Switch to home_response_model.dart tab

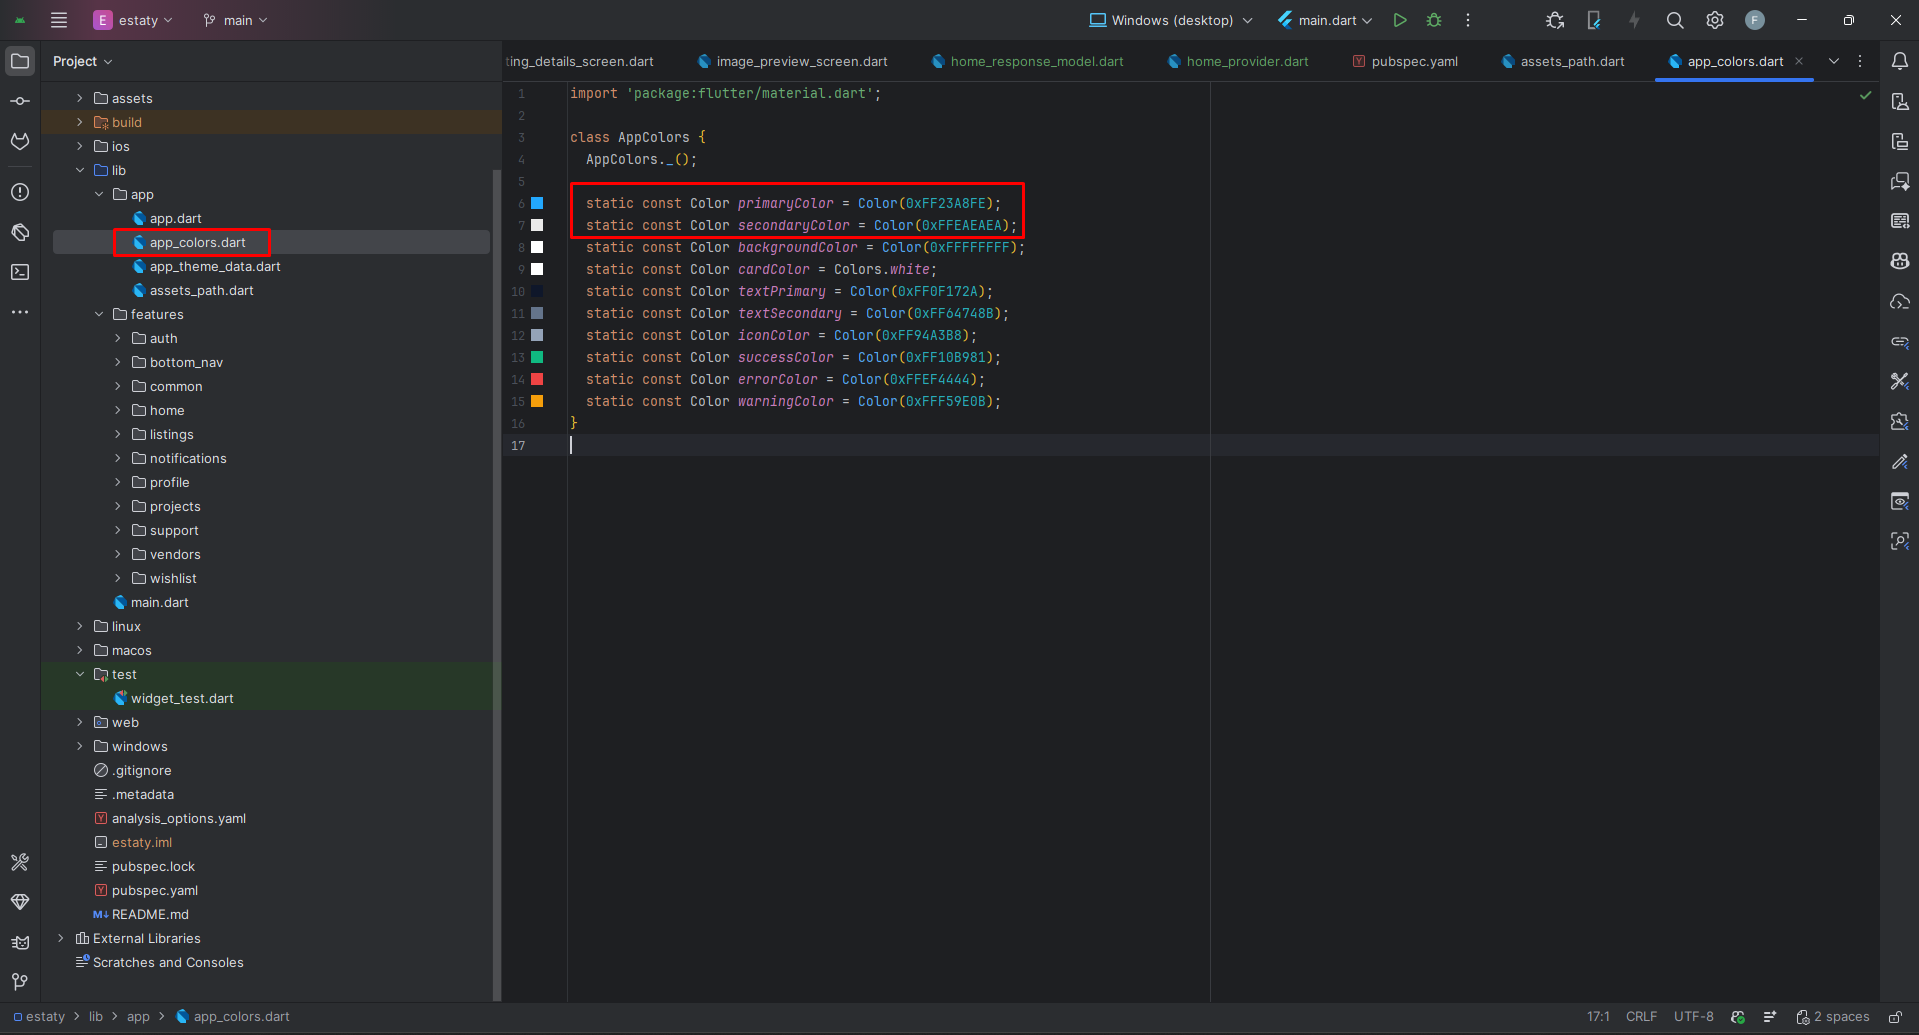pos(1028,61)
